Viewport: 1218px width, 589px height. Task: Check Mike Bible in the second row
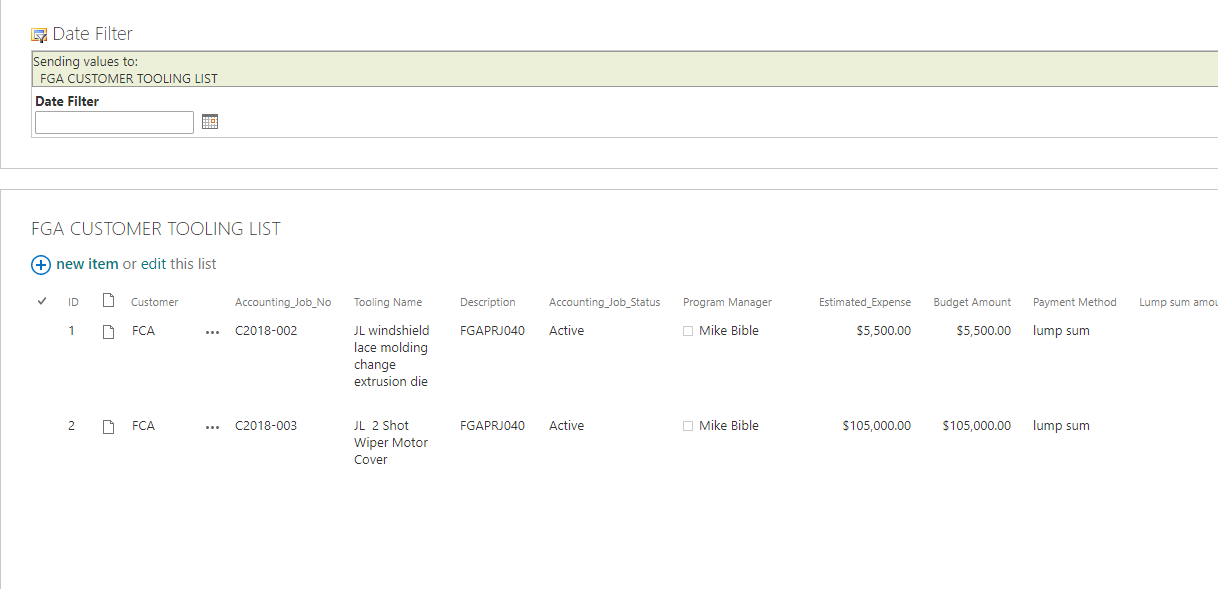[x=687, y=425]
